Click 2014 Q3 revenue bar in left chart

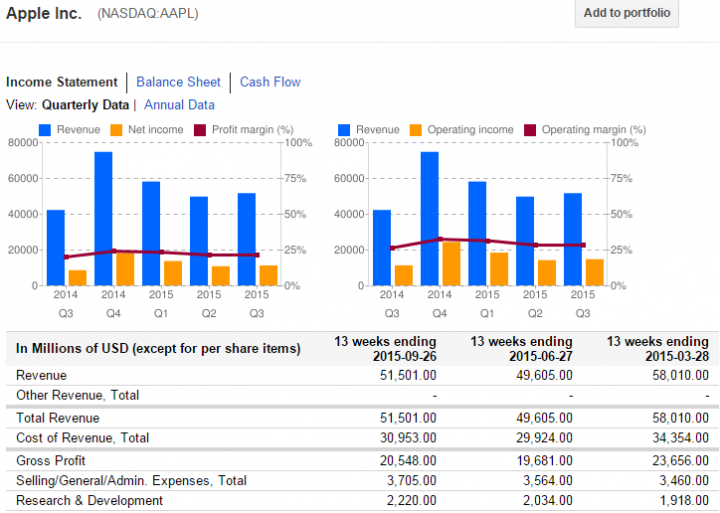point(56,248)
